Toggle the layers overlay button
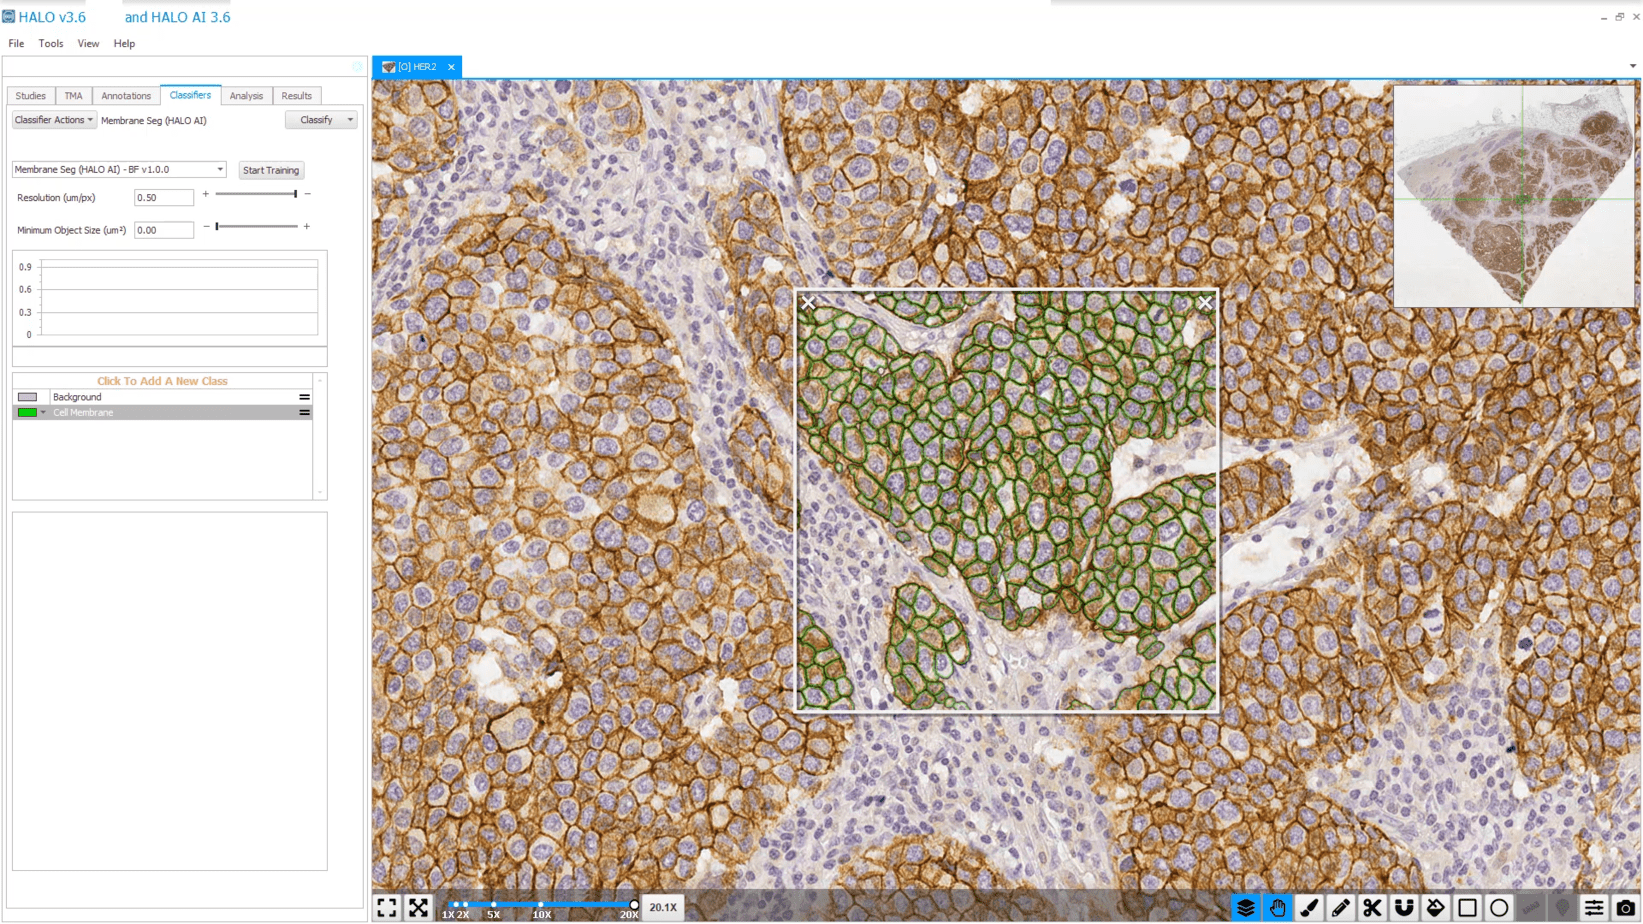This screenshot has height=924, width=1643. pos(1246,908)
